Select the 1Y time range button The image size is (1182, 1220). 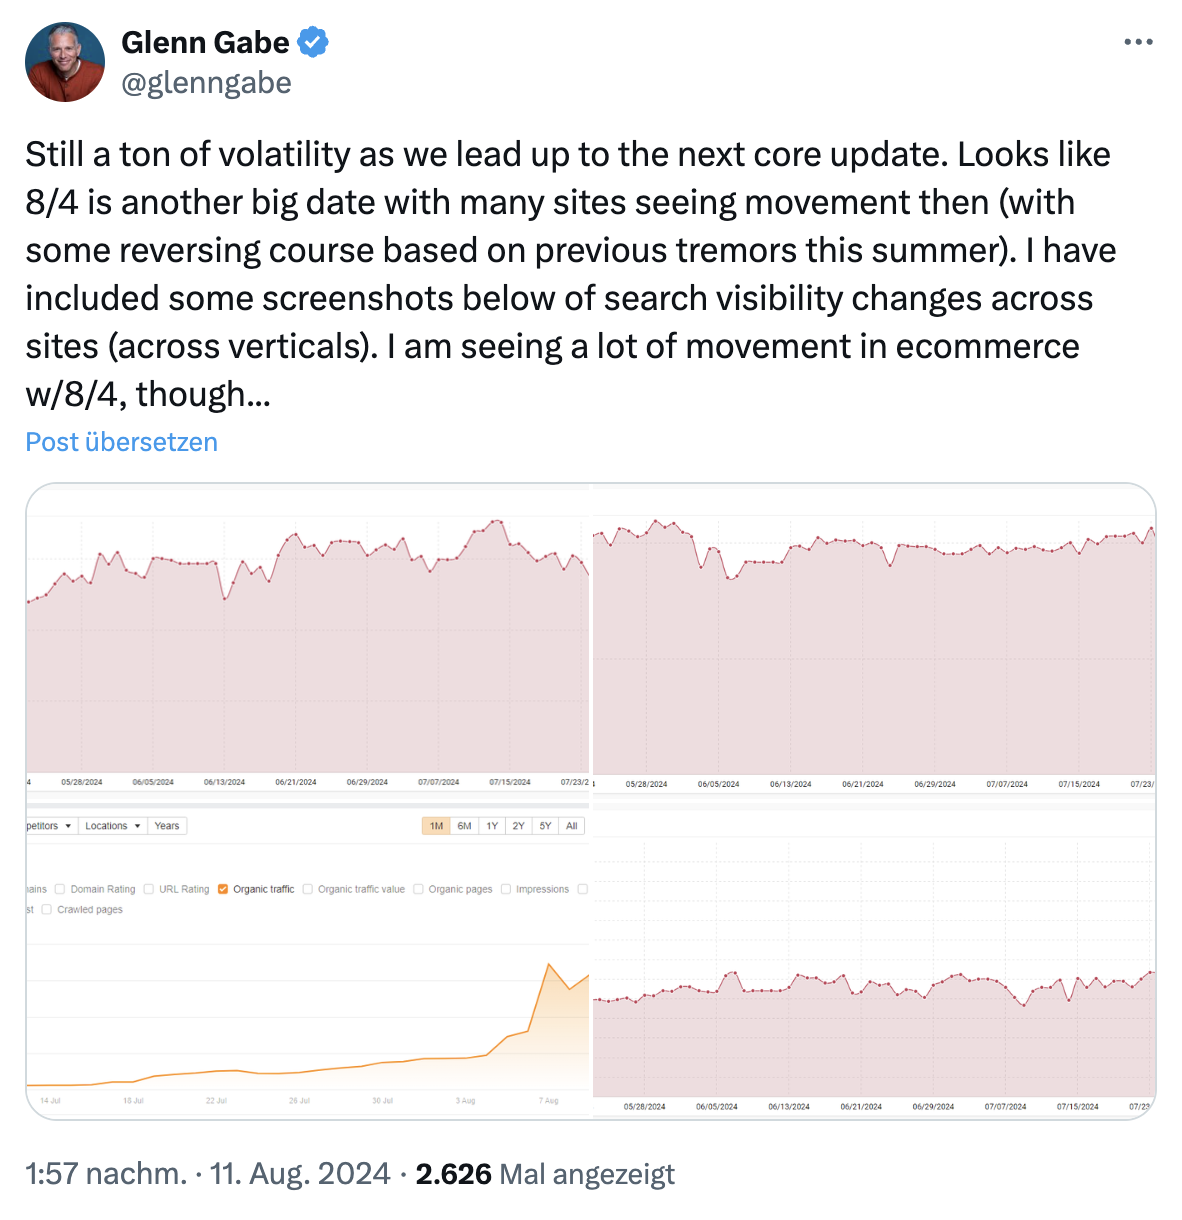(491, 826)
